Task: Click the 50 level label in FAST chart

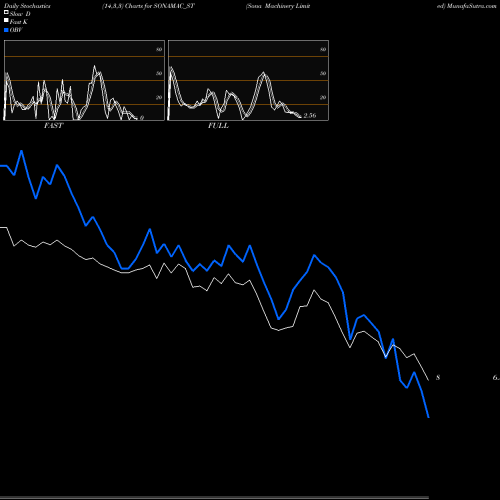Action: [159, 73]
